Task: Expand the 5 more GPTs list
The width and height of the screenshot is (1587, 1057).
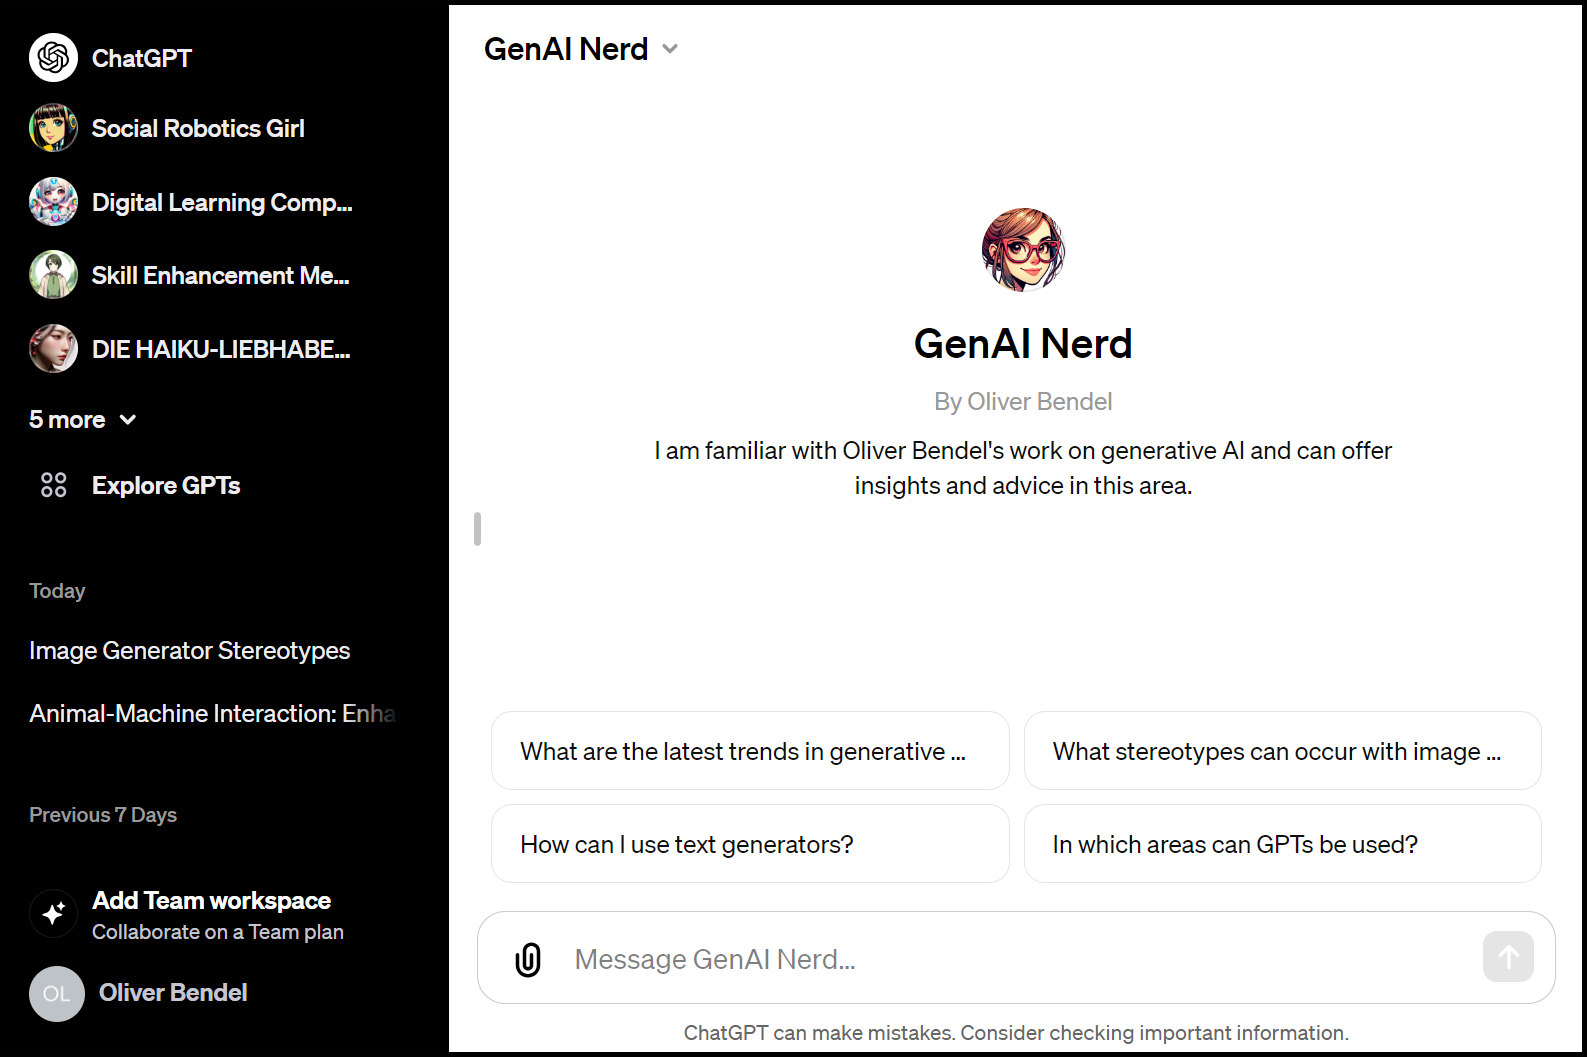Action: pyautogui.click(x=82, y=420)
